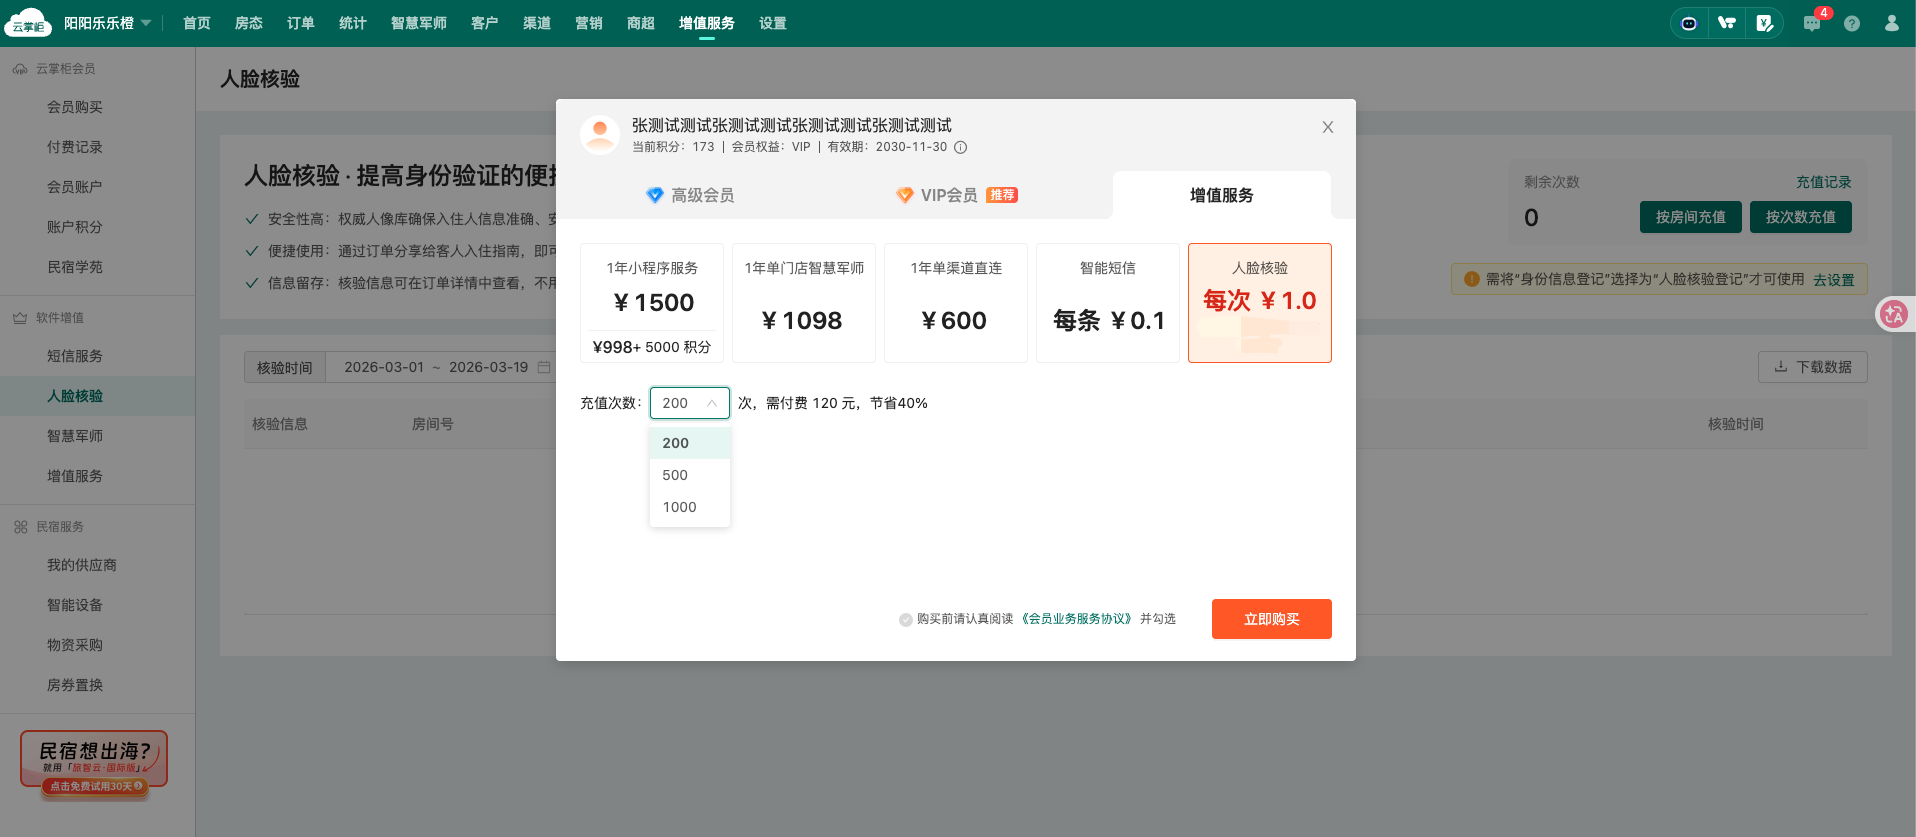Select the 1年单门店智慧军师 ¥1098 card
Viewport: 1916px width, 837px height.
(x=804, y=303)
